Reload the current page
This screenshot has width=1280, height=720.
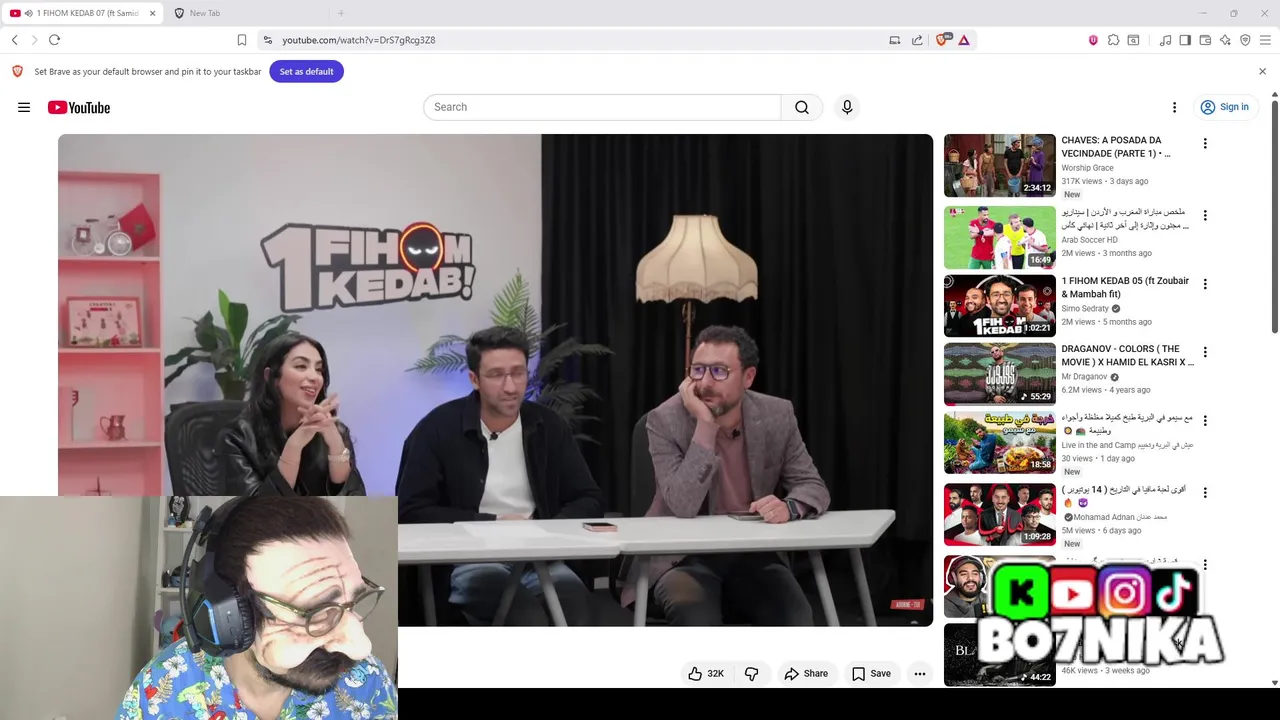click(x=54, y=40)
